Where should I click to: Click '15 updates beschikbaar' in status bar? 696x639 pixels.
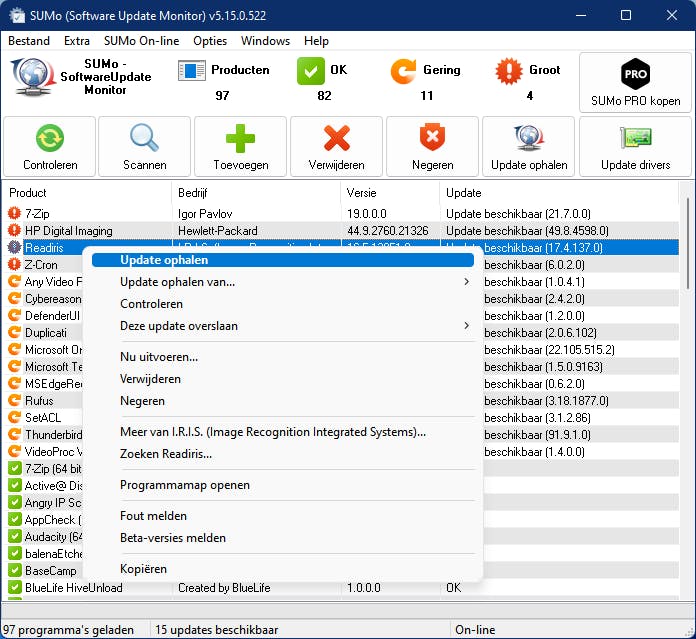(x=217, y=630)
